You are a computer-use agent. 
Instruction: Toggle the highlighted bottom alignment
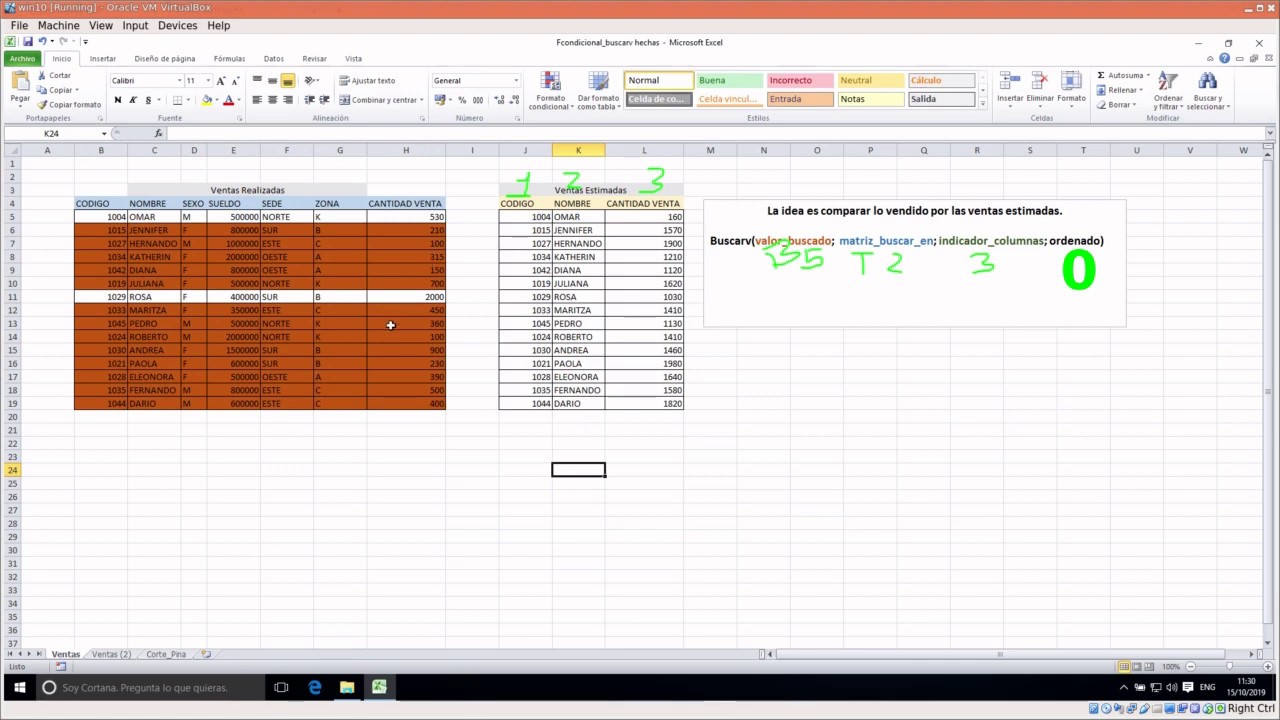pos(287,81)
